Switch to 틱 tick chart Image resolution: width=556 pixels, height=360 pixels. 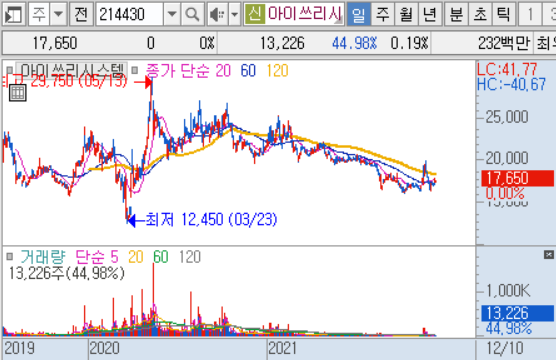coord(504,15)
